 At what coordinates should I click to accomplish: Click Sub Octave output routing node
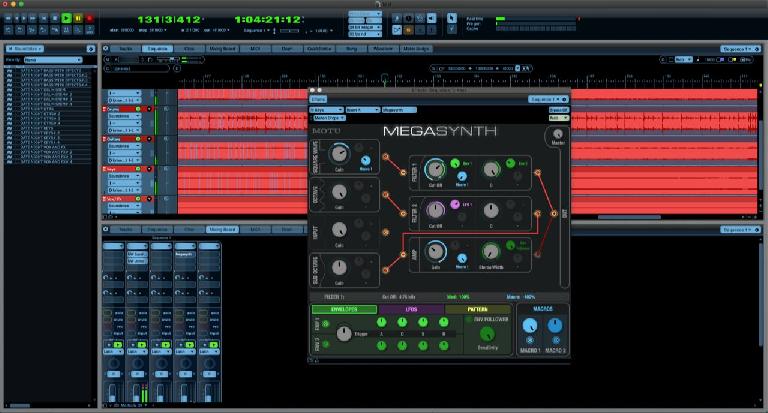(385, 270)
